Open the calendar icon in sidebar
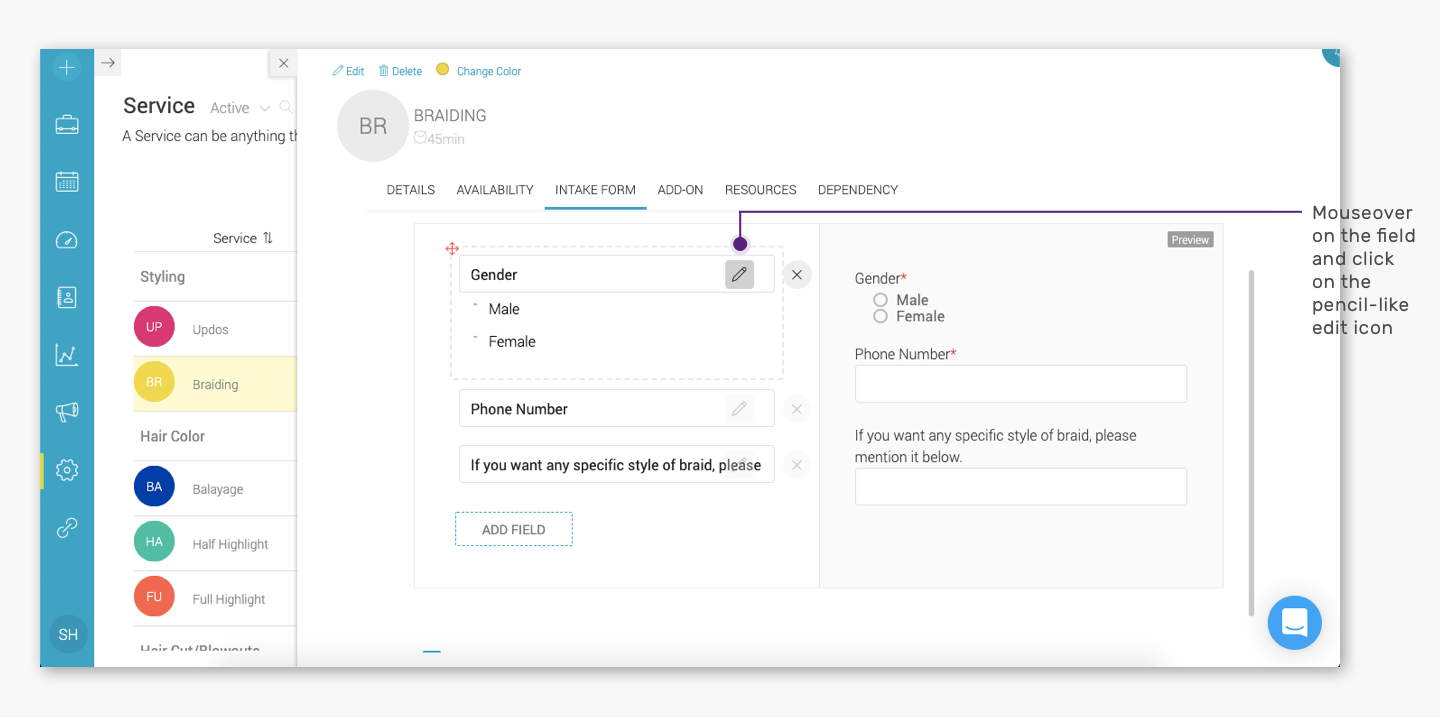 tap(67, 182)
